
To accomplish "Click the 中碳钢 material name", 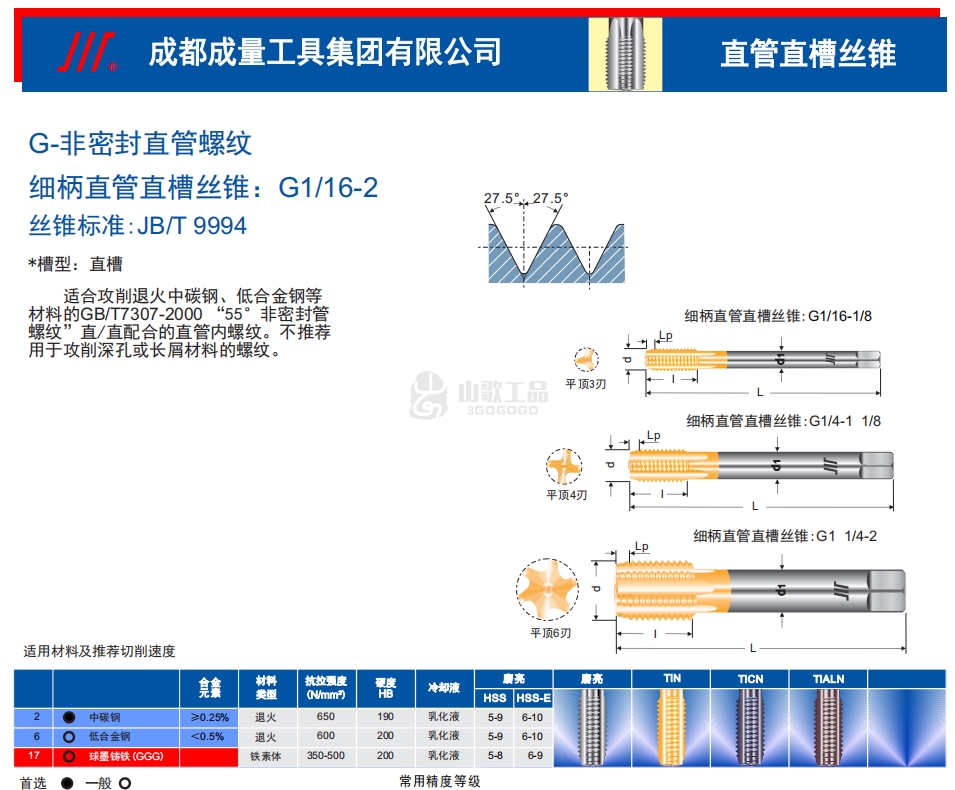I will point(104,718).
